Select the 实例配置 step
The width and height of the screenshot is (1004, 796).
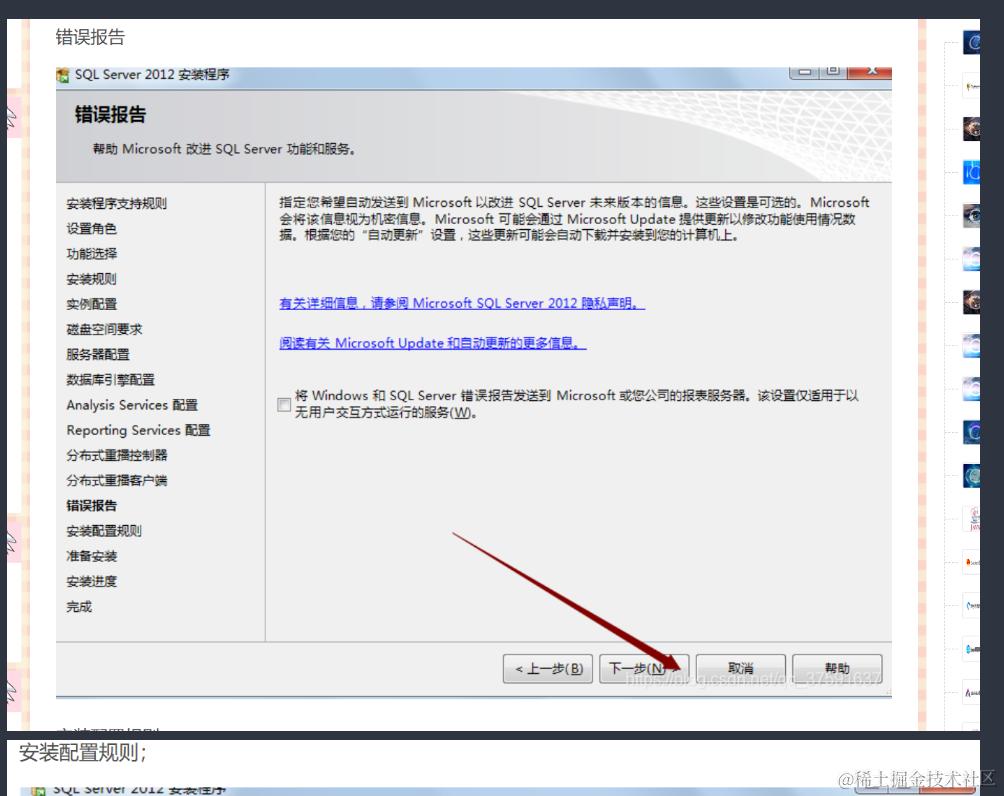point(92,304)
